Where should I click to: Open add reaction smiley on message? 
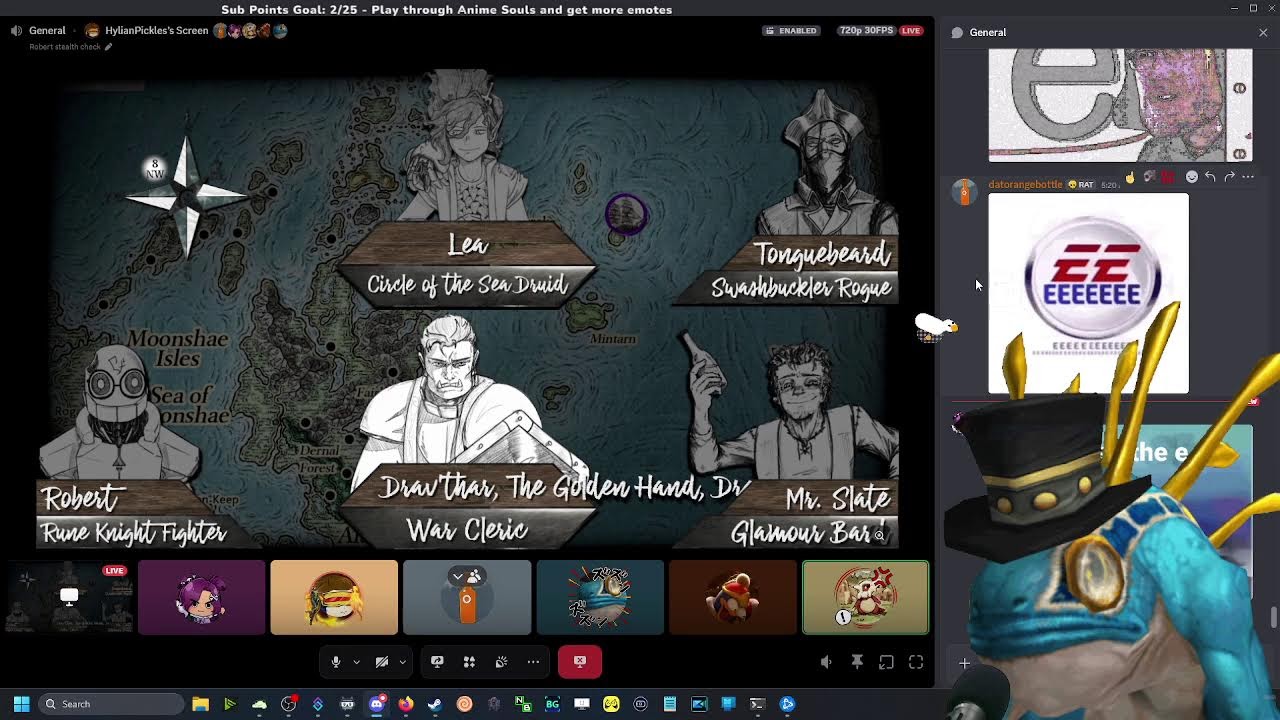coord(1191,177)
